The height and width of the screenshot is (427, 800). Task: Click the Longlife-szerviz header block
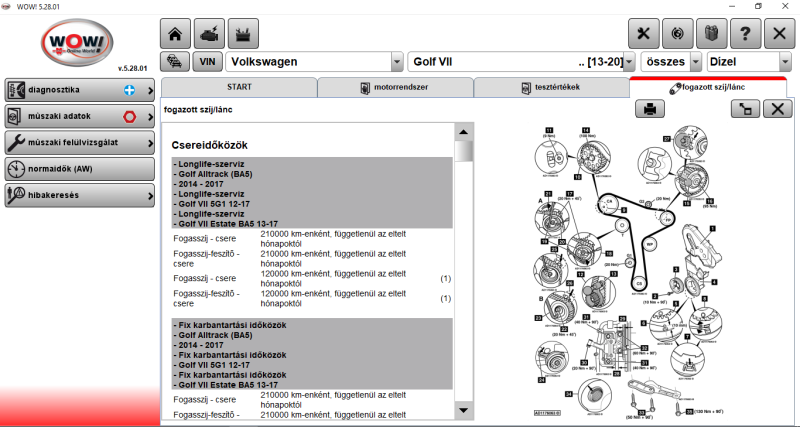(x=312, y=193)
